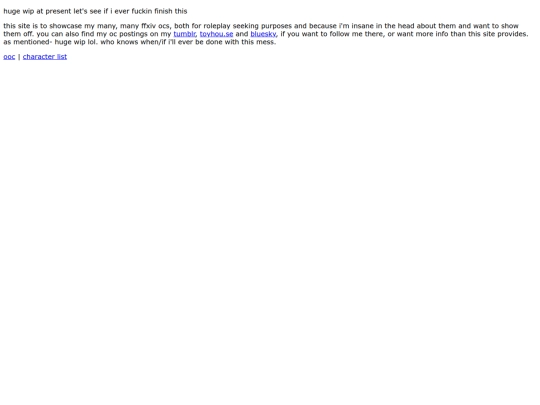Visit the bluesky link
The image size is (540, 405).
click(x=263, y=34)
